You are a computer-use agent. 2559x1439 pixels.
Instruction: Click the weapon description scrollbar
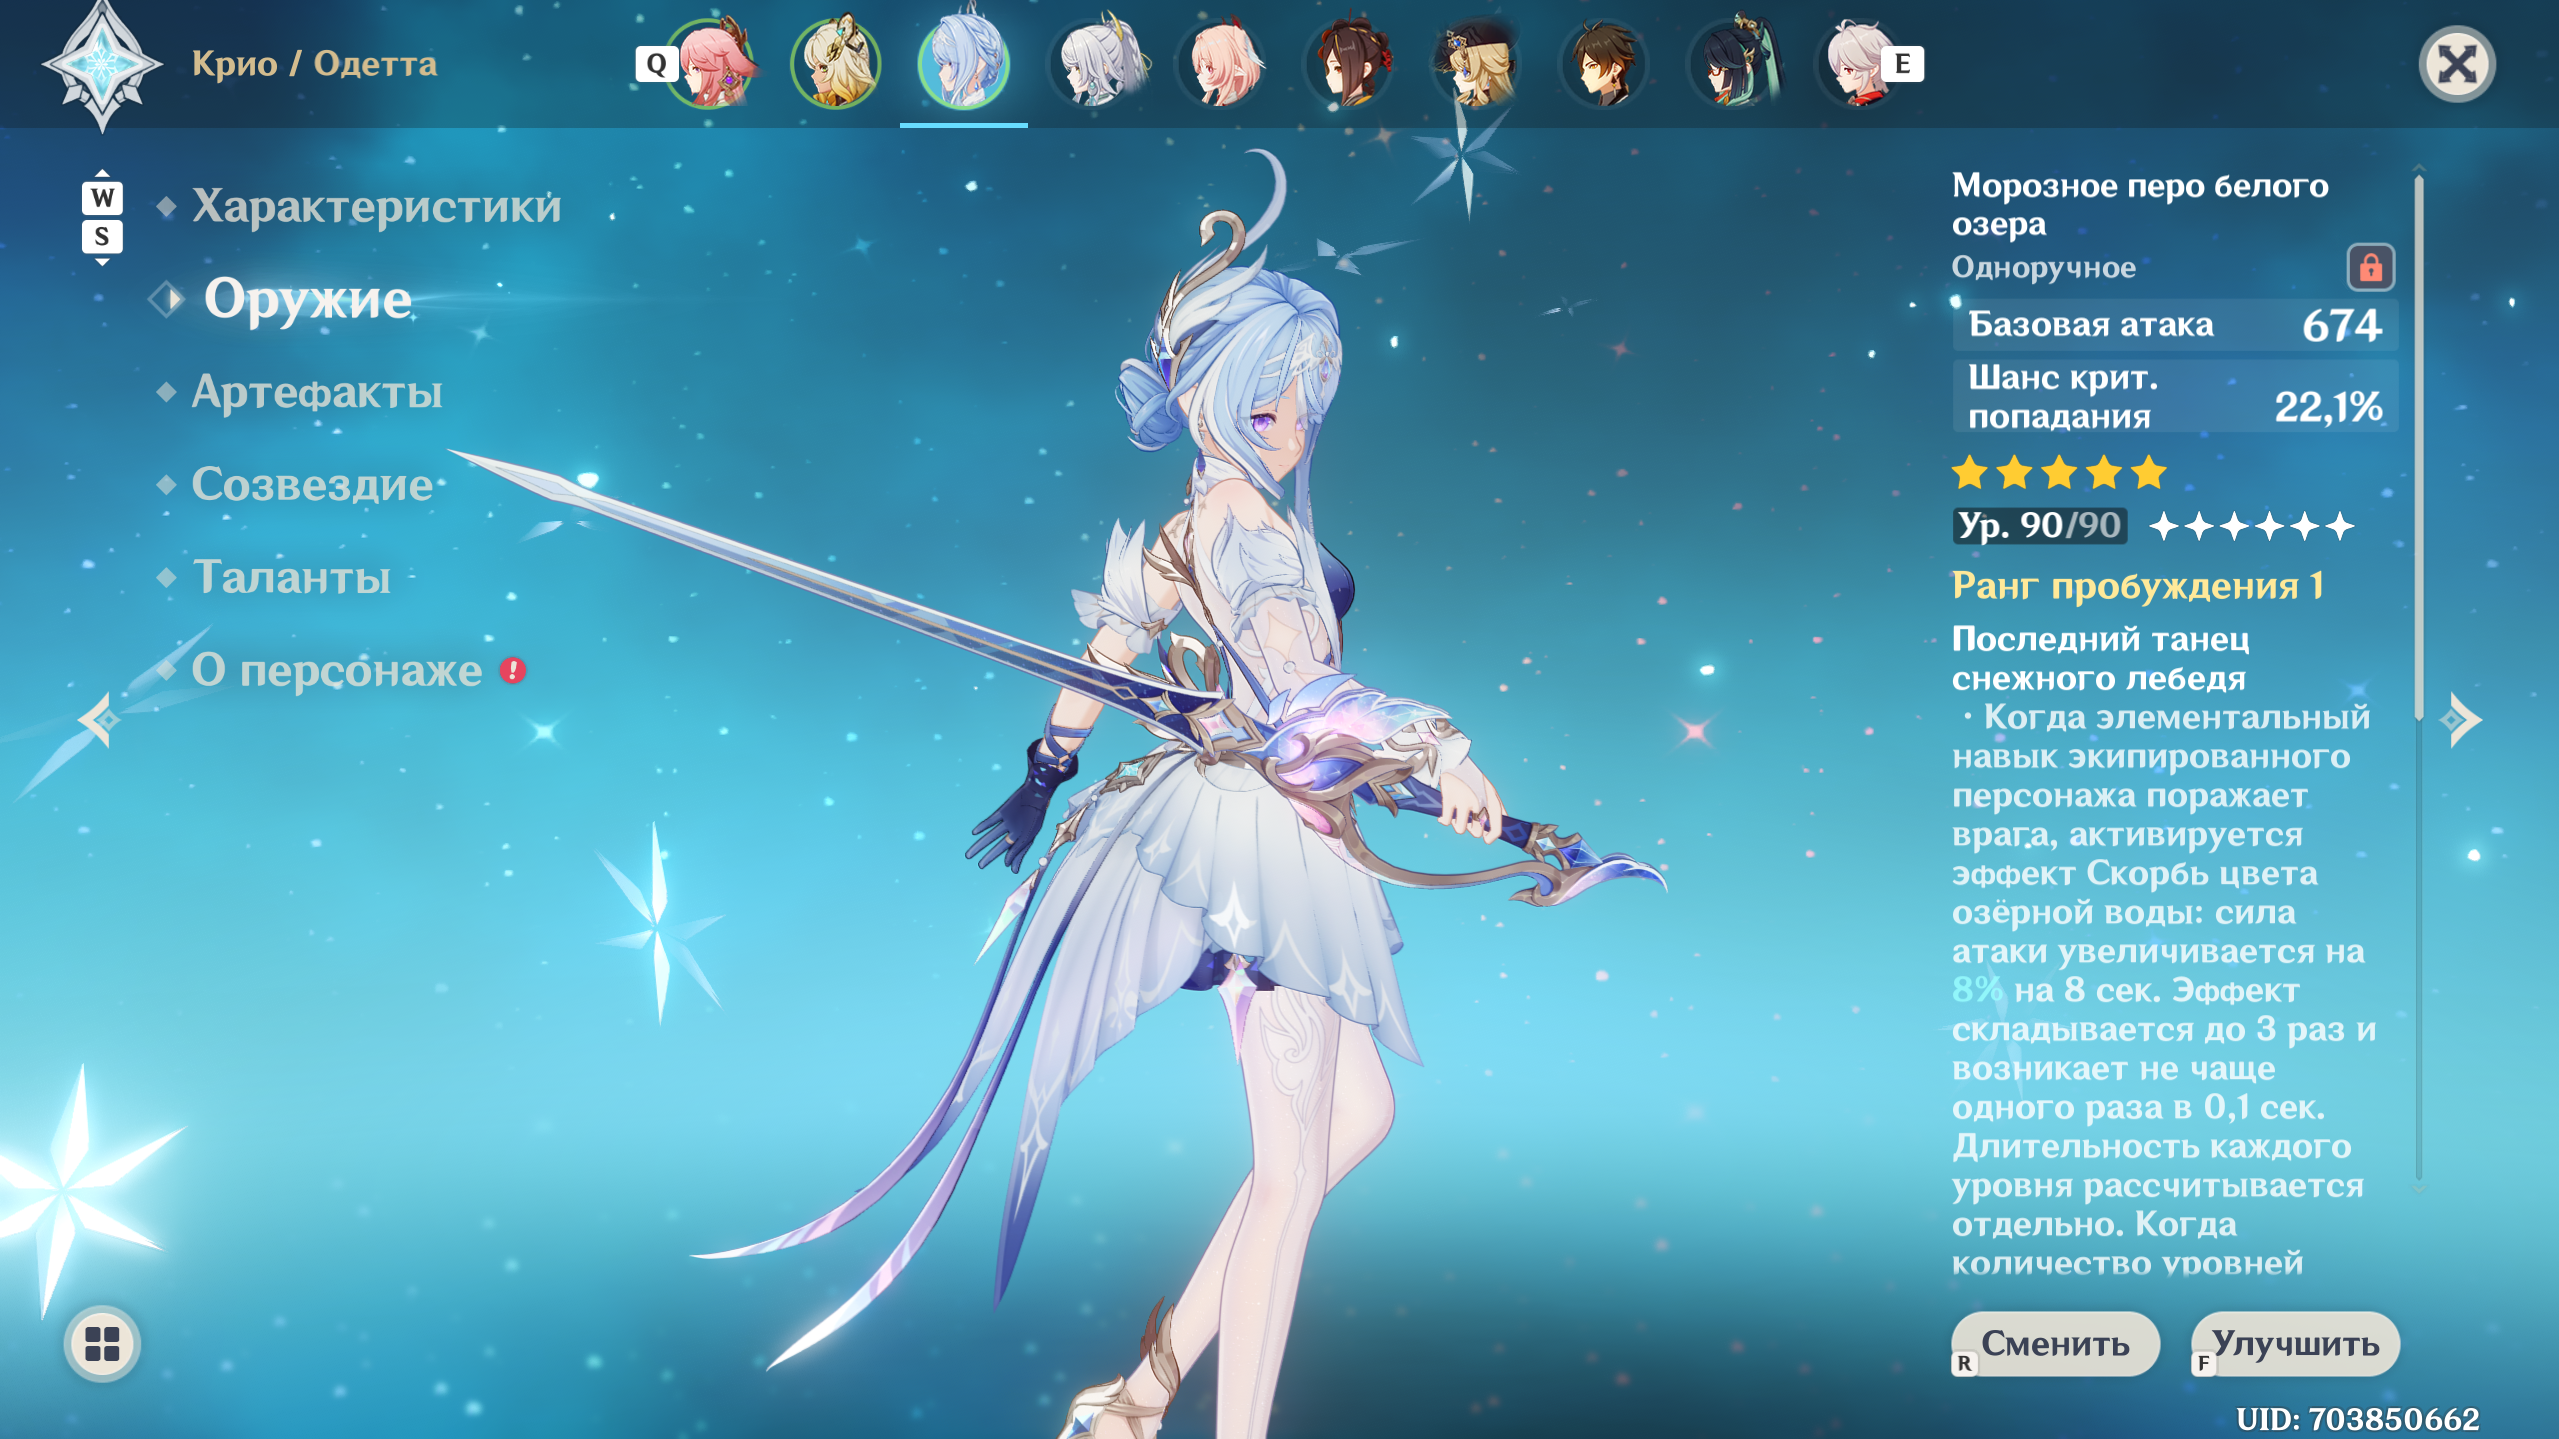click(2418, 447)
